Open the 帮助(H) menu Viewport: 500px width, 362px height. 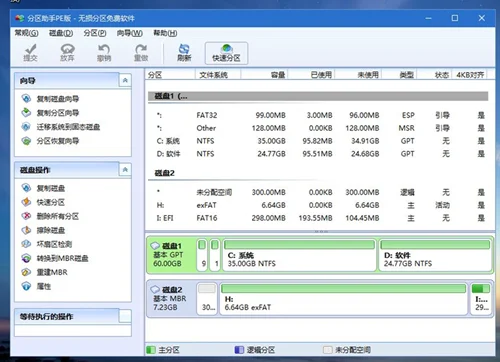tap(165, 33)
